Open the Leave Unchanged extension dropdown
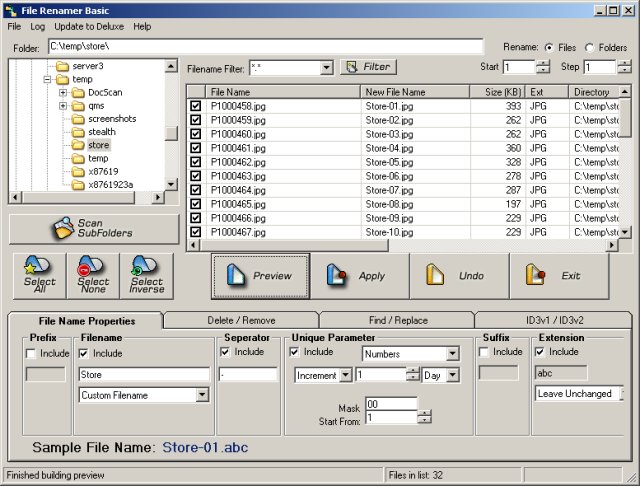640x486 pixels. [x=622, y=394]
